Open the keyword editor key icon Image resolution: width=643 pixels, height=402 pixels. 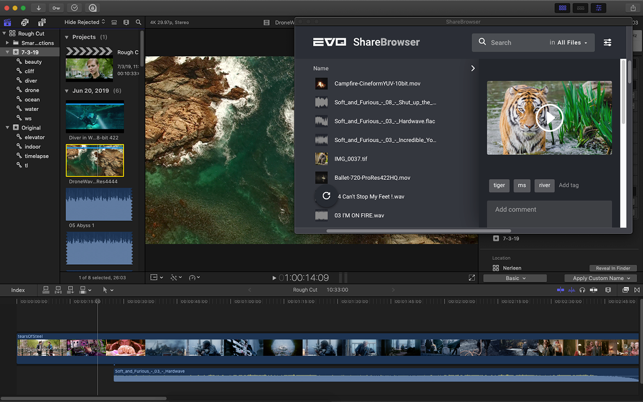pos(57,7)
